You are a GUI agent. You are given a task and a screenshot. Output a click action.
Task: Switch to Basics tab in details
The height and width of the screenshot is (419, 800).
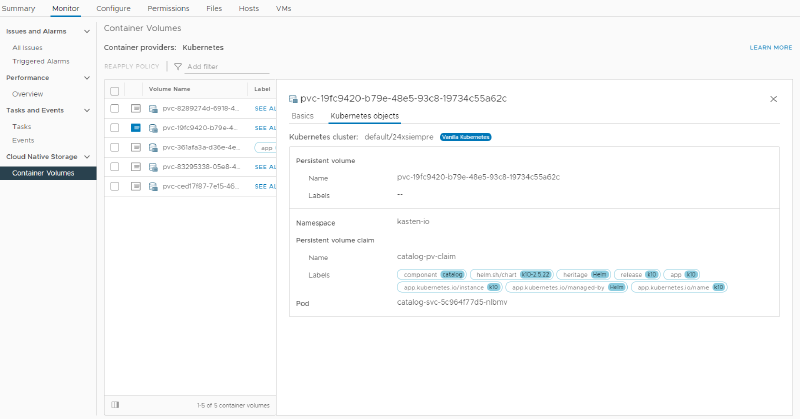click(x=303, y=116)
